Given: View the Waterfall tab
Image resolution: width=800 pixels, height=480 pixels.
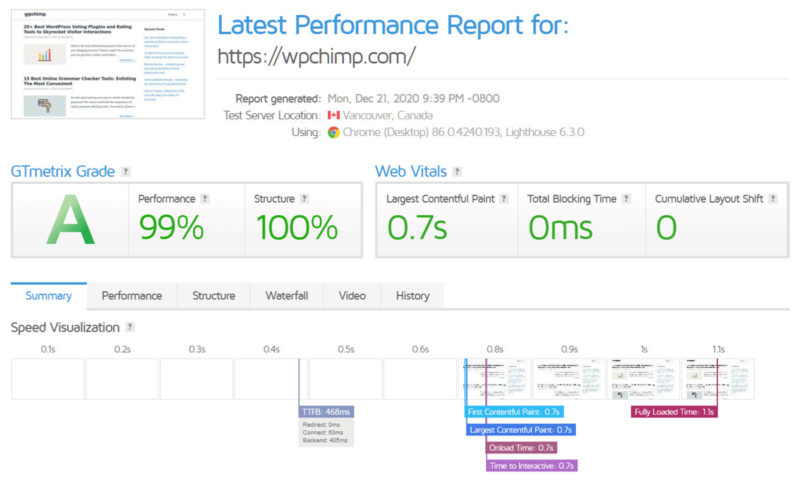Looking at the screenshot, I should point(287,296).
